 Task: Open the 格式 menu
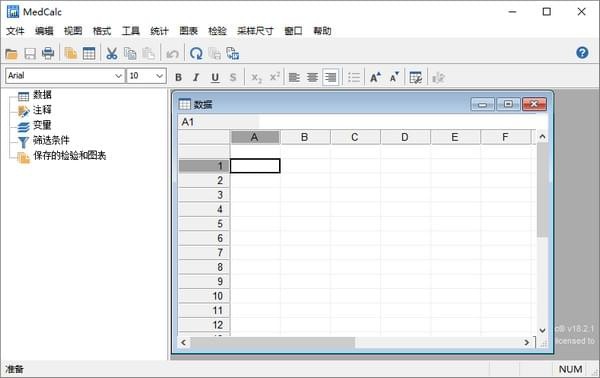tap(102, 31)
